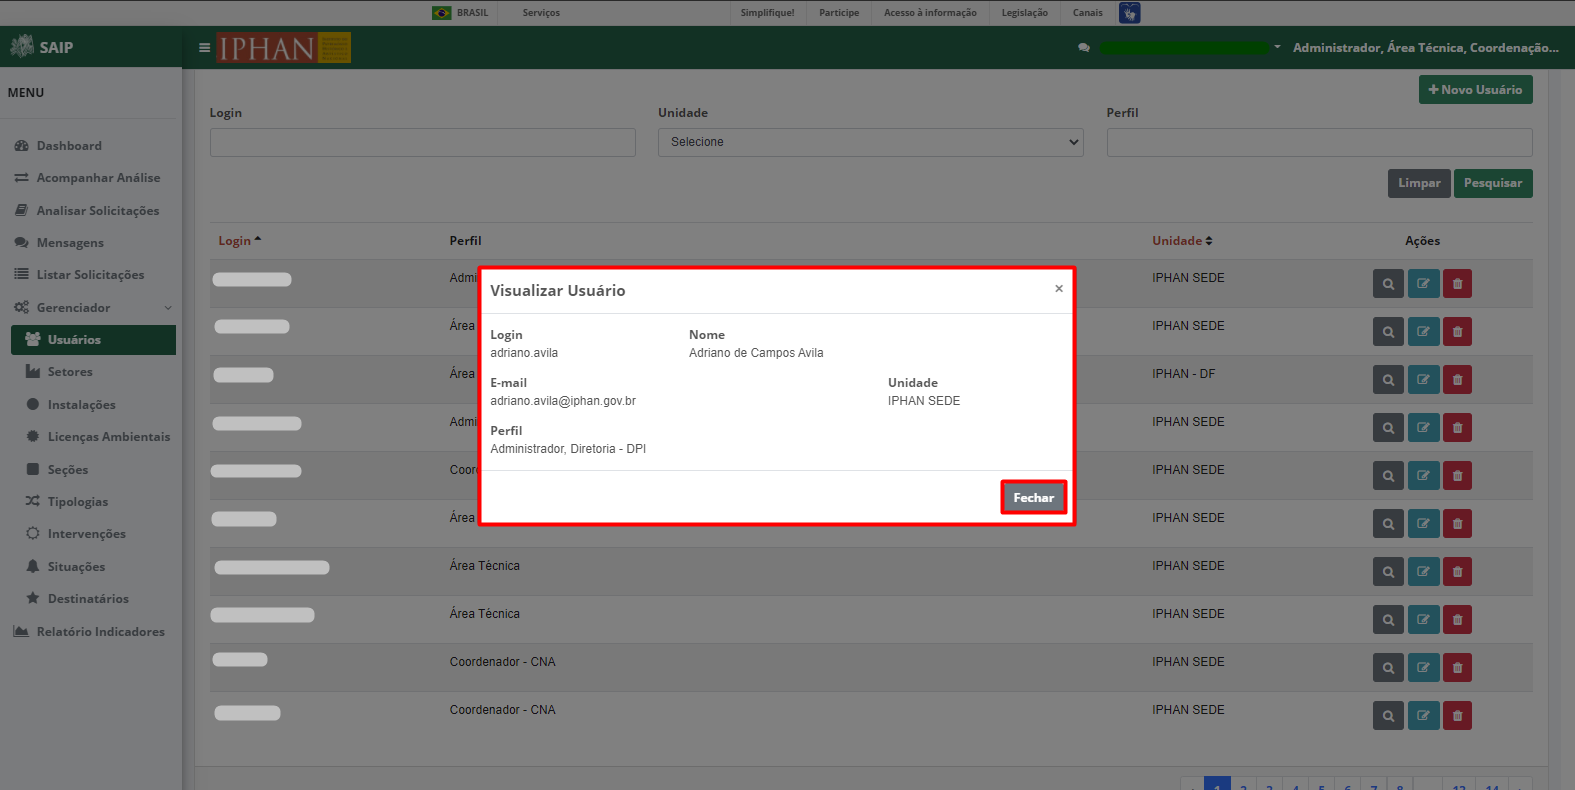
Task: Click the login value adriano.avila in the dialog
Action: (524, 353)
